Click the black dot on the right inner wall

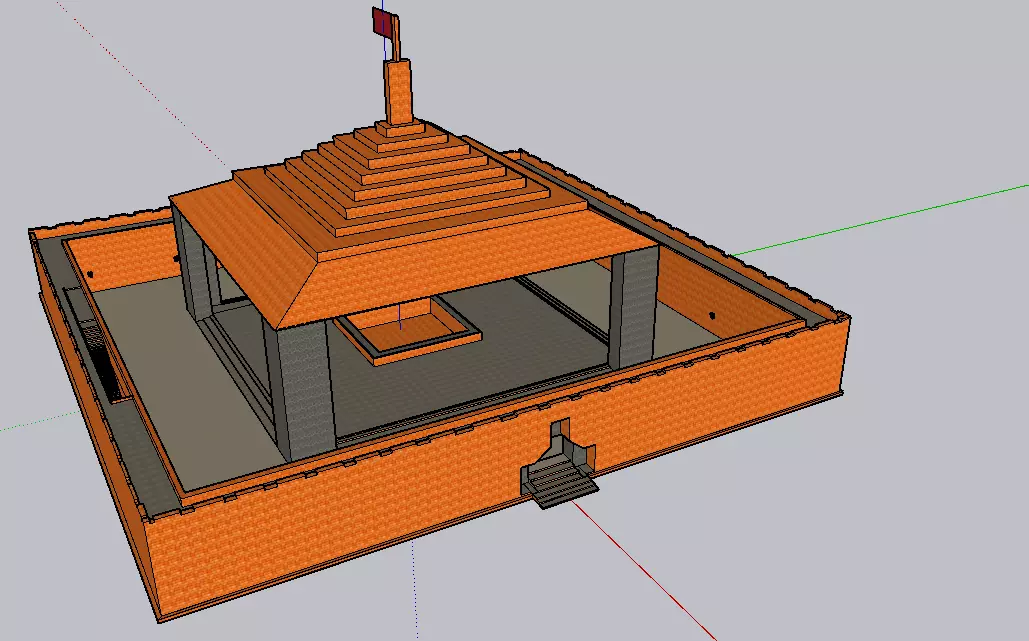(713, 316)
